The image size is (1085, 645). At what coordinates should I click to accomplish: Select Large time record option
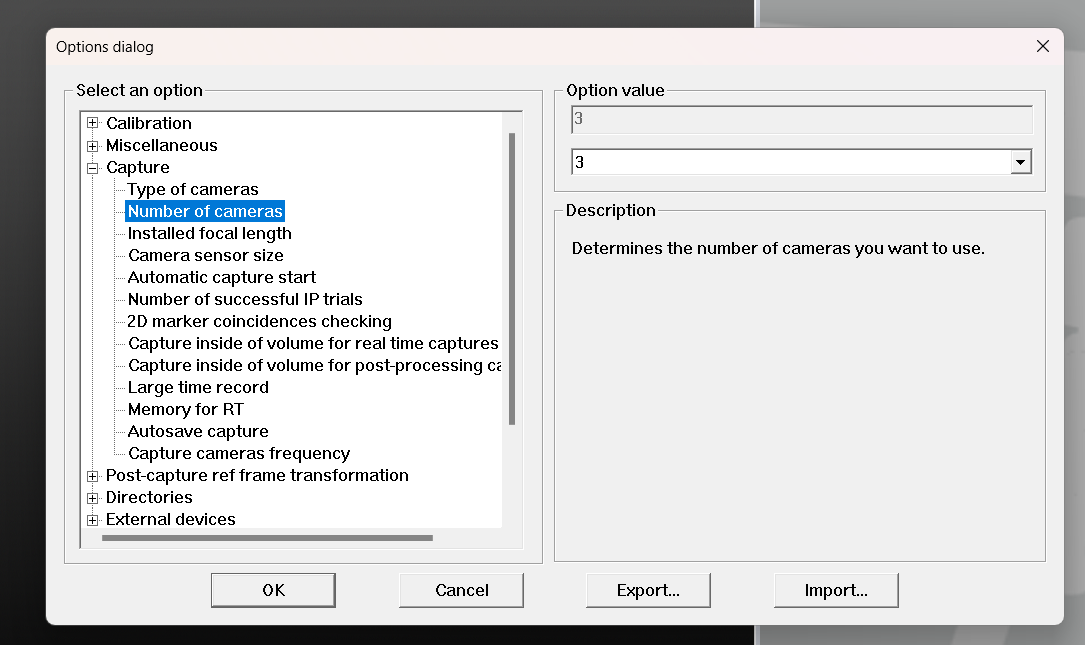pyautogui.click(x=198, y=388)
